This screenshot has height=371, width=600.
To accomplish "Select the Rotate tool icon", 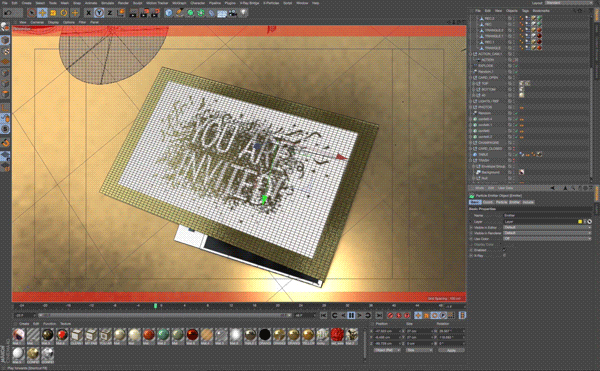I will coord(64,13).
